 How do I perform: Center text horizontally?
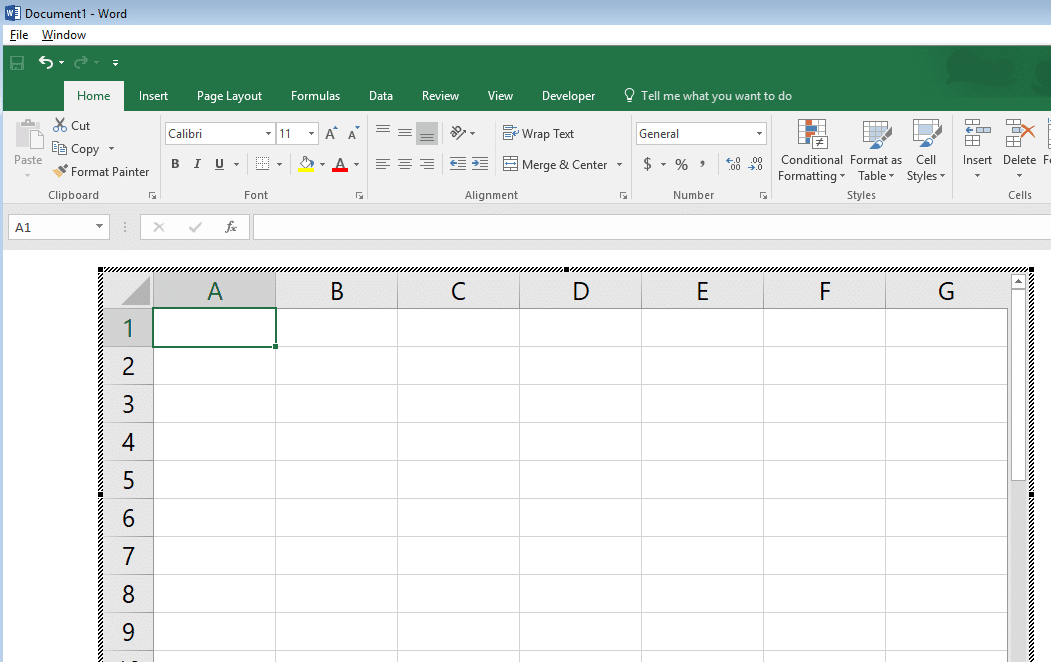click(405, 164)
